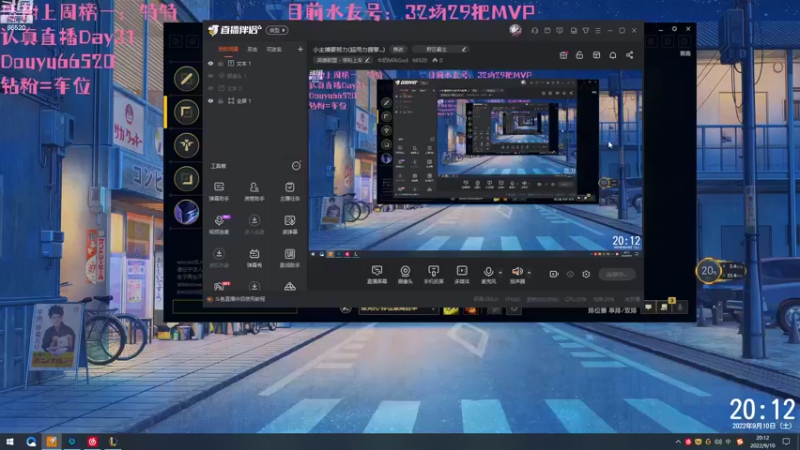Mute the 麦克风 microphone
This screenshot has width=800, height=450.
(488, 272)
